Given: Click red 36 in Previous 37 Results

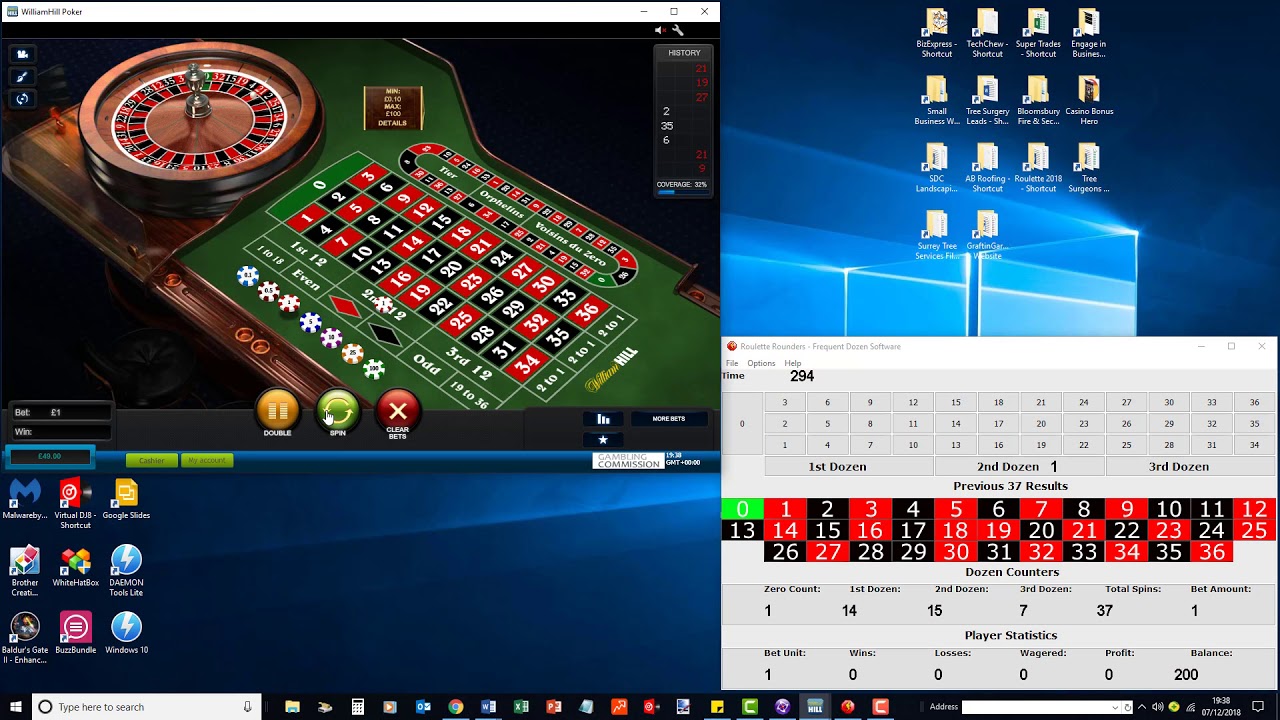Looking at the screenshot, I should point(1212,552).
